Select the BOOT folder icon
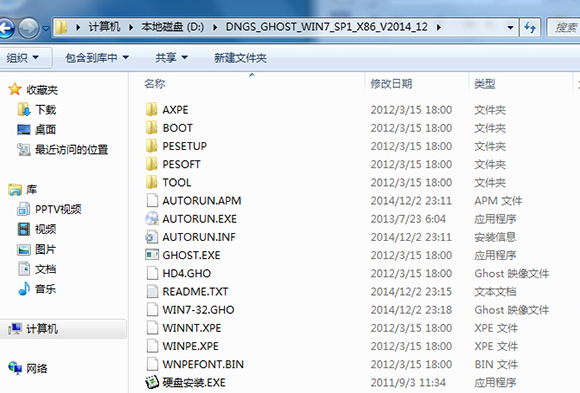Image resolution: width=580 pixels, height=393 pixels. pyautogui.click(x=151, y=128)
